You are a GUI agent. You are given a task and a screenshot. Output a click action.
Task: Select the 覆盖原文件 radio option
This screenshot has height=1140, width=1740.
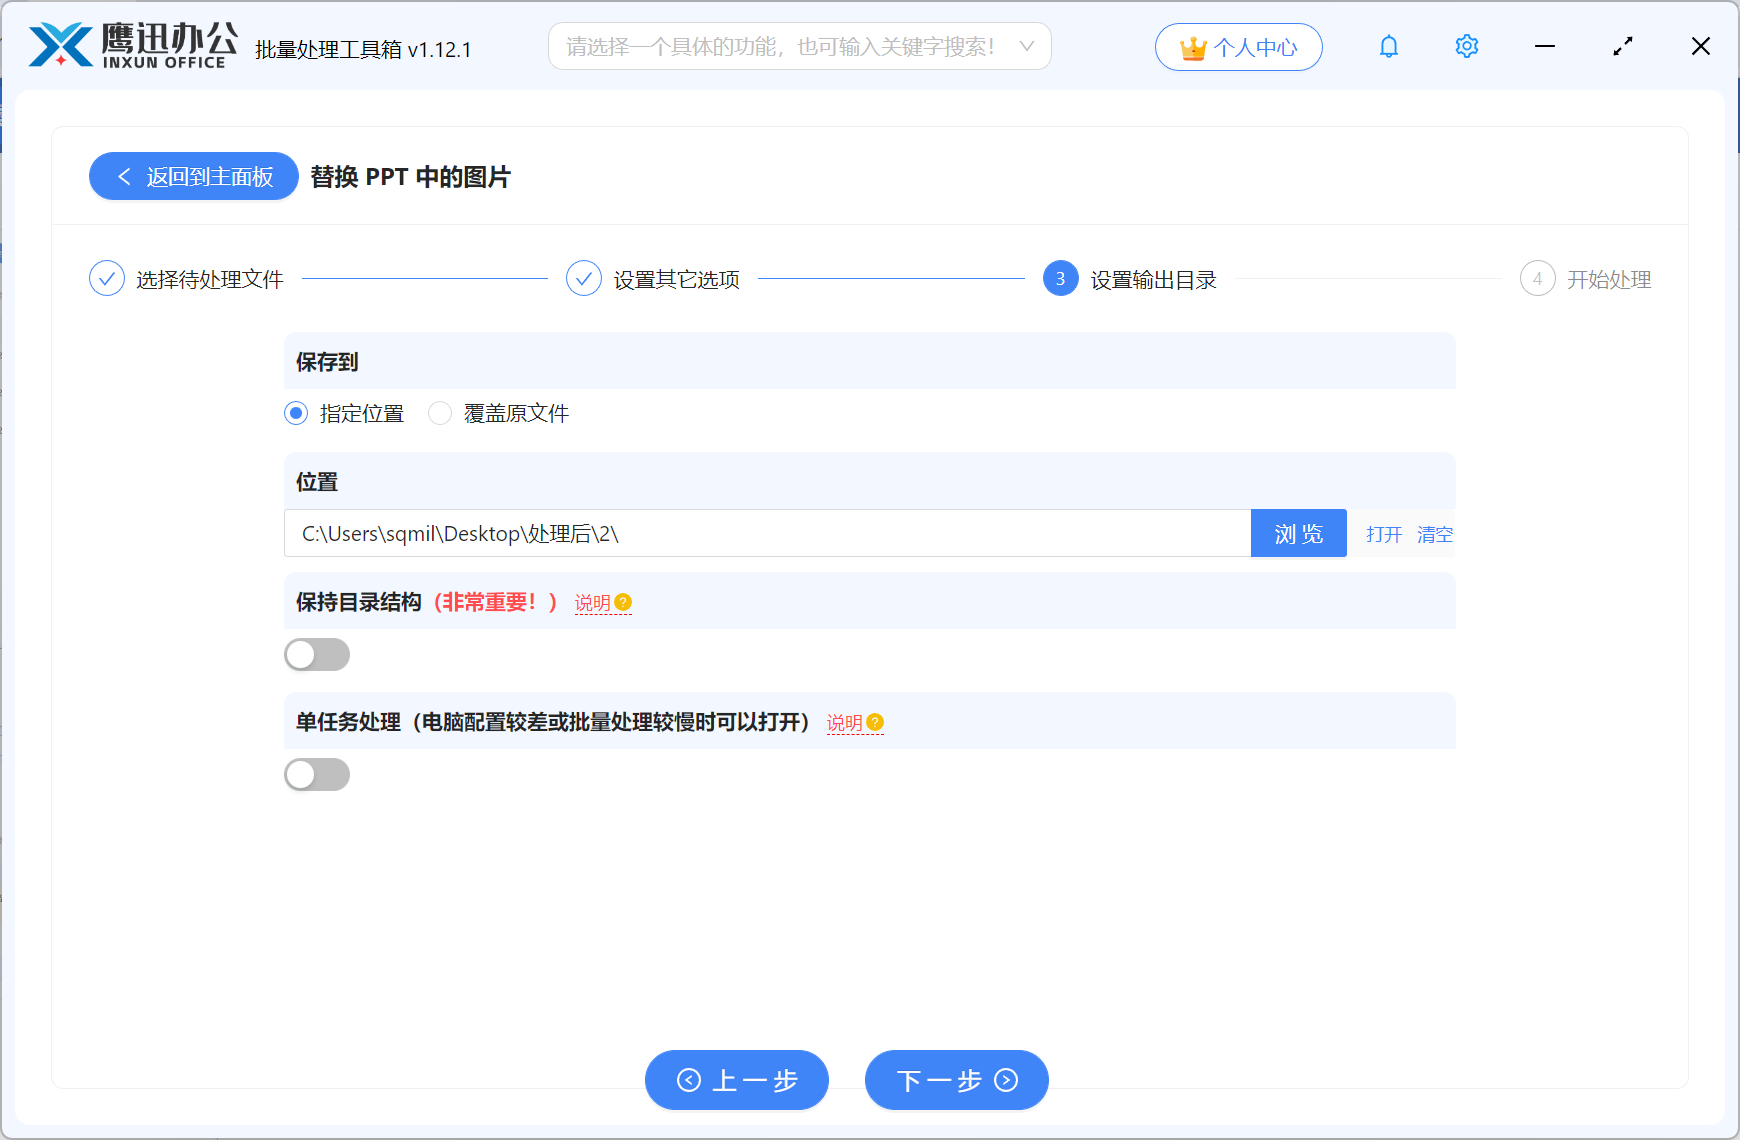(x=440, y=413)
